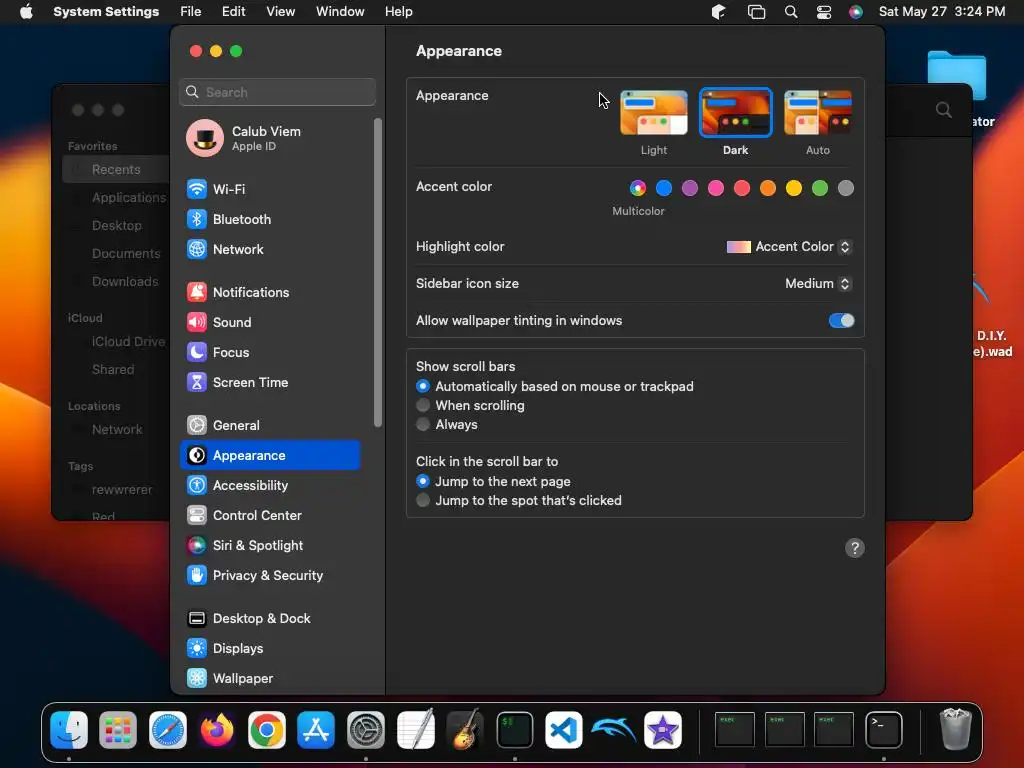
Task: Open the Apple menu
Action: tap(26, 12)
